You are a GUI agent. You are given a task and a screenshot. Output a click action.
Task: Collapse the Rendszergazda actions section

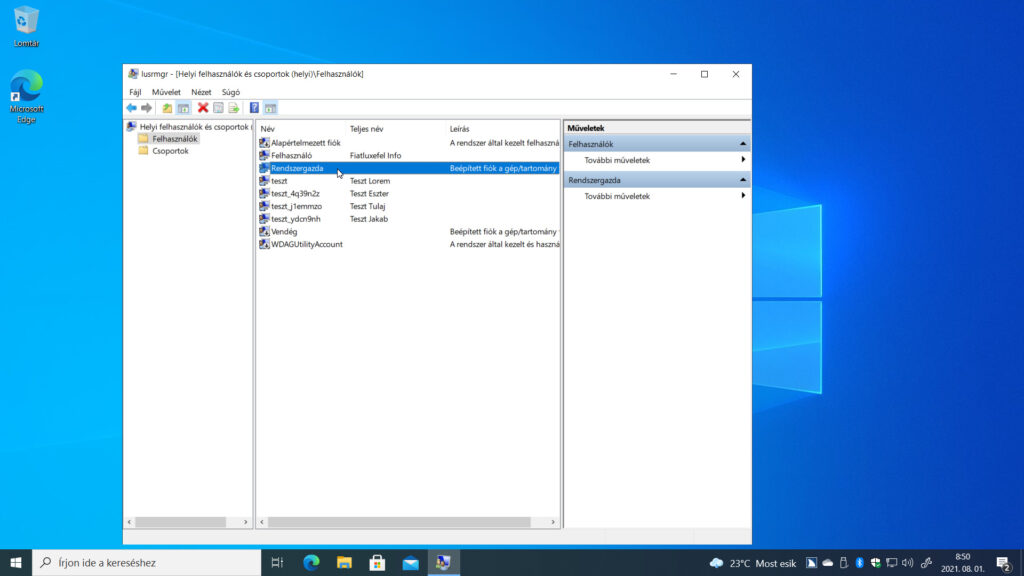click(x=743, y=180)
